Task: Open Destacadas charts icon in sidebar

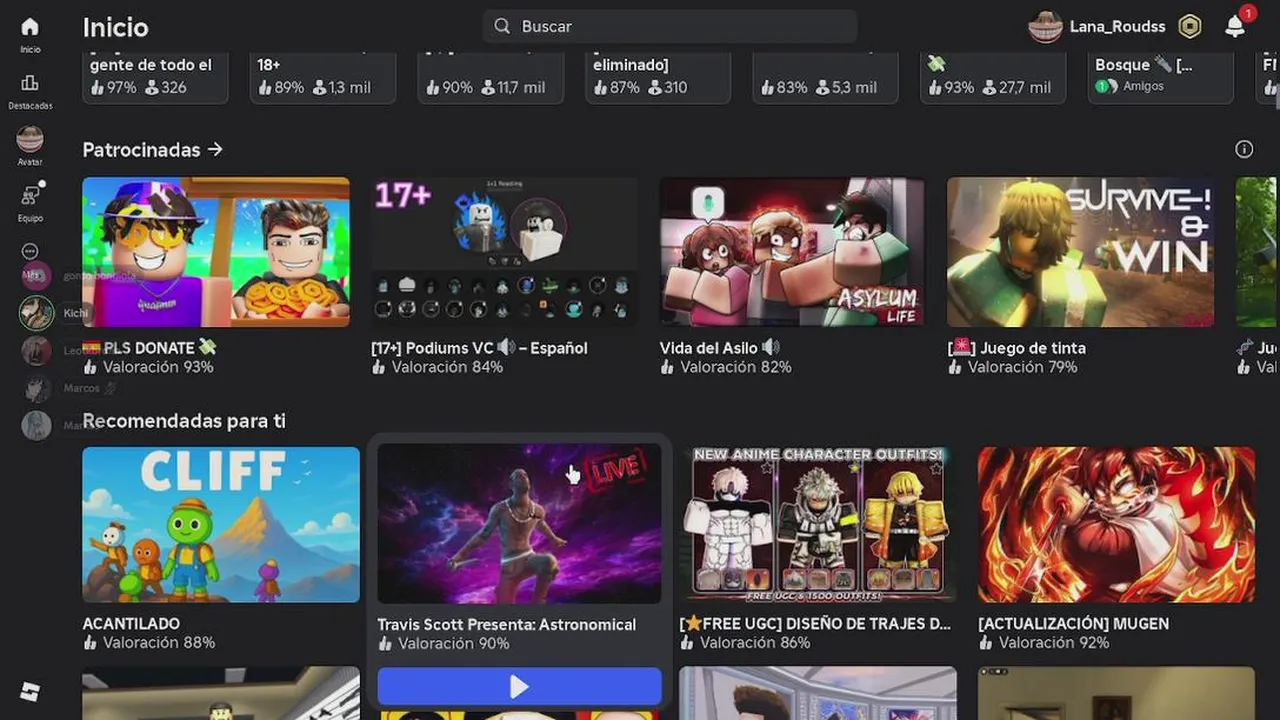Action: click(x=30, y=83)
